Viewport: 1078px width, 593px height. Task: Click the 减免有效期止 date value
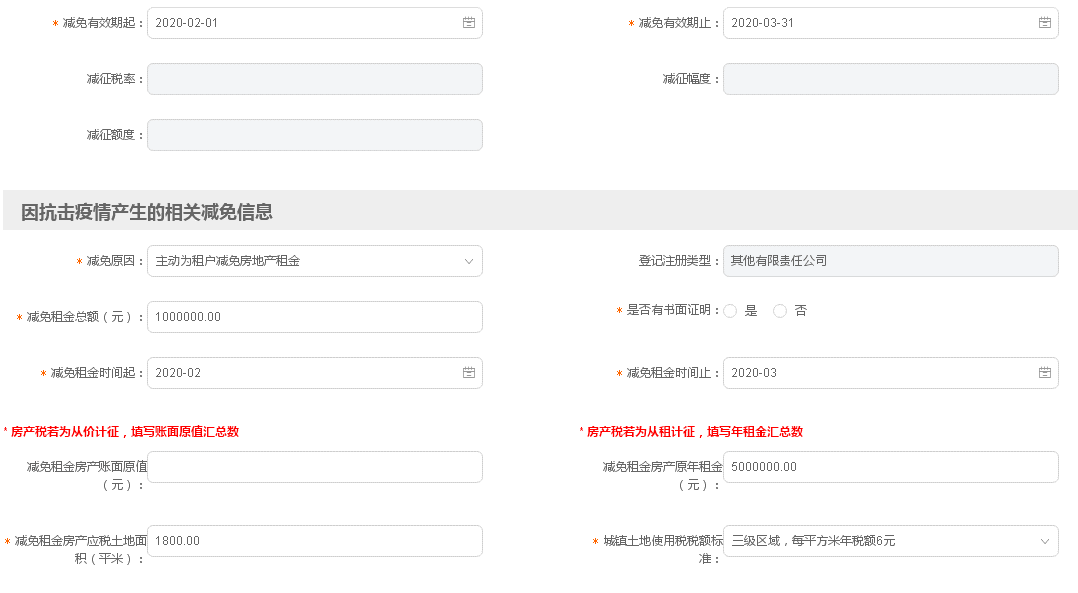tap(763, 23)
